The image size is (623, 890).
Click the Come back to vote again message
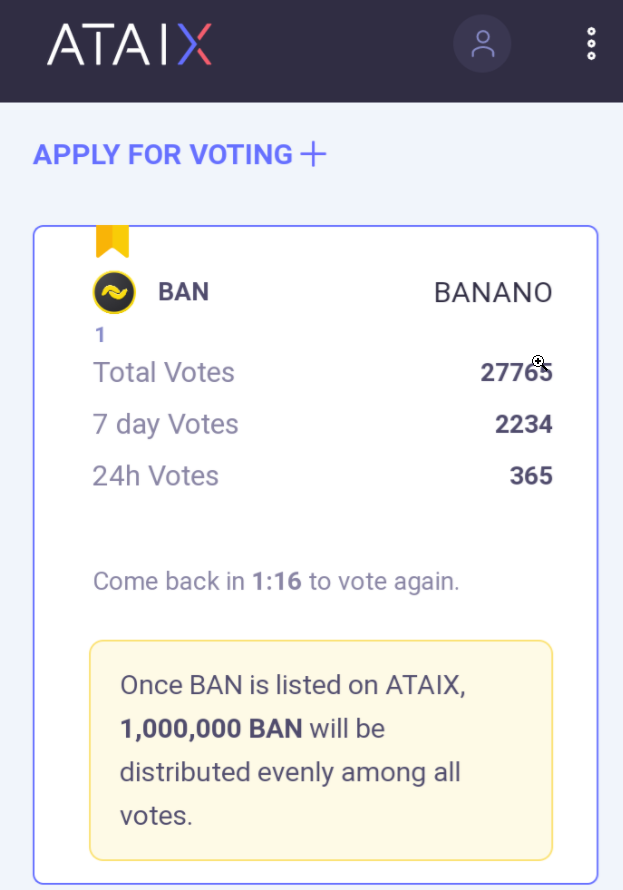coord(276,582)
